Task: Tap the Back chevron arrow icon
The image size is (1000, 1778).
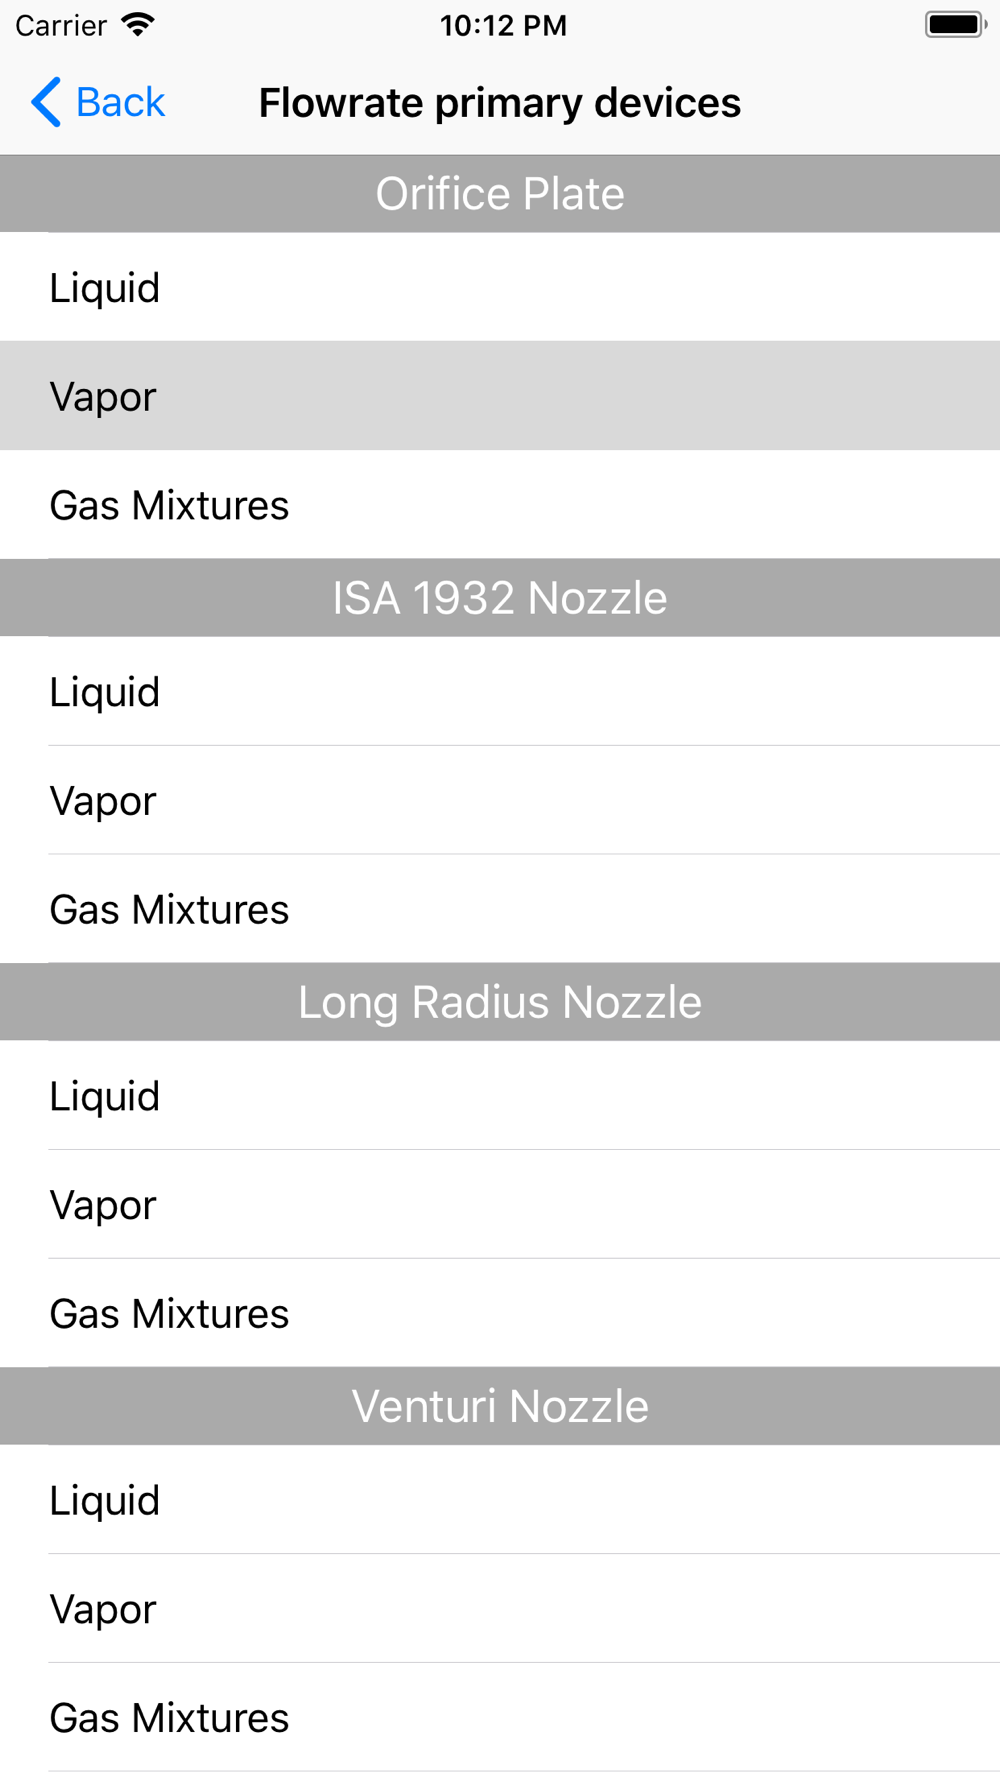Action: point(46,102)
